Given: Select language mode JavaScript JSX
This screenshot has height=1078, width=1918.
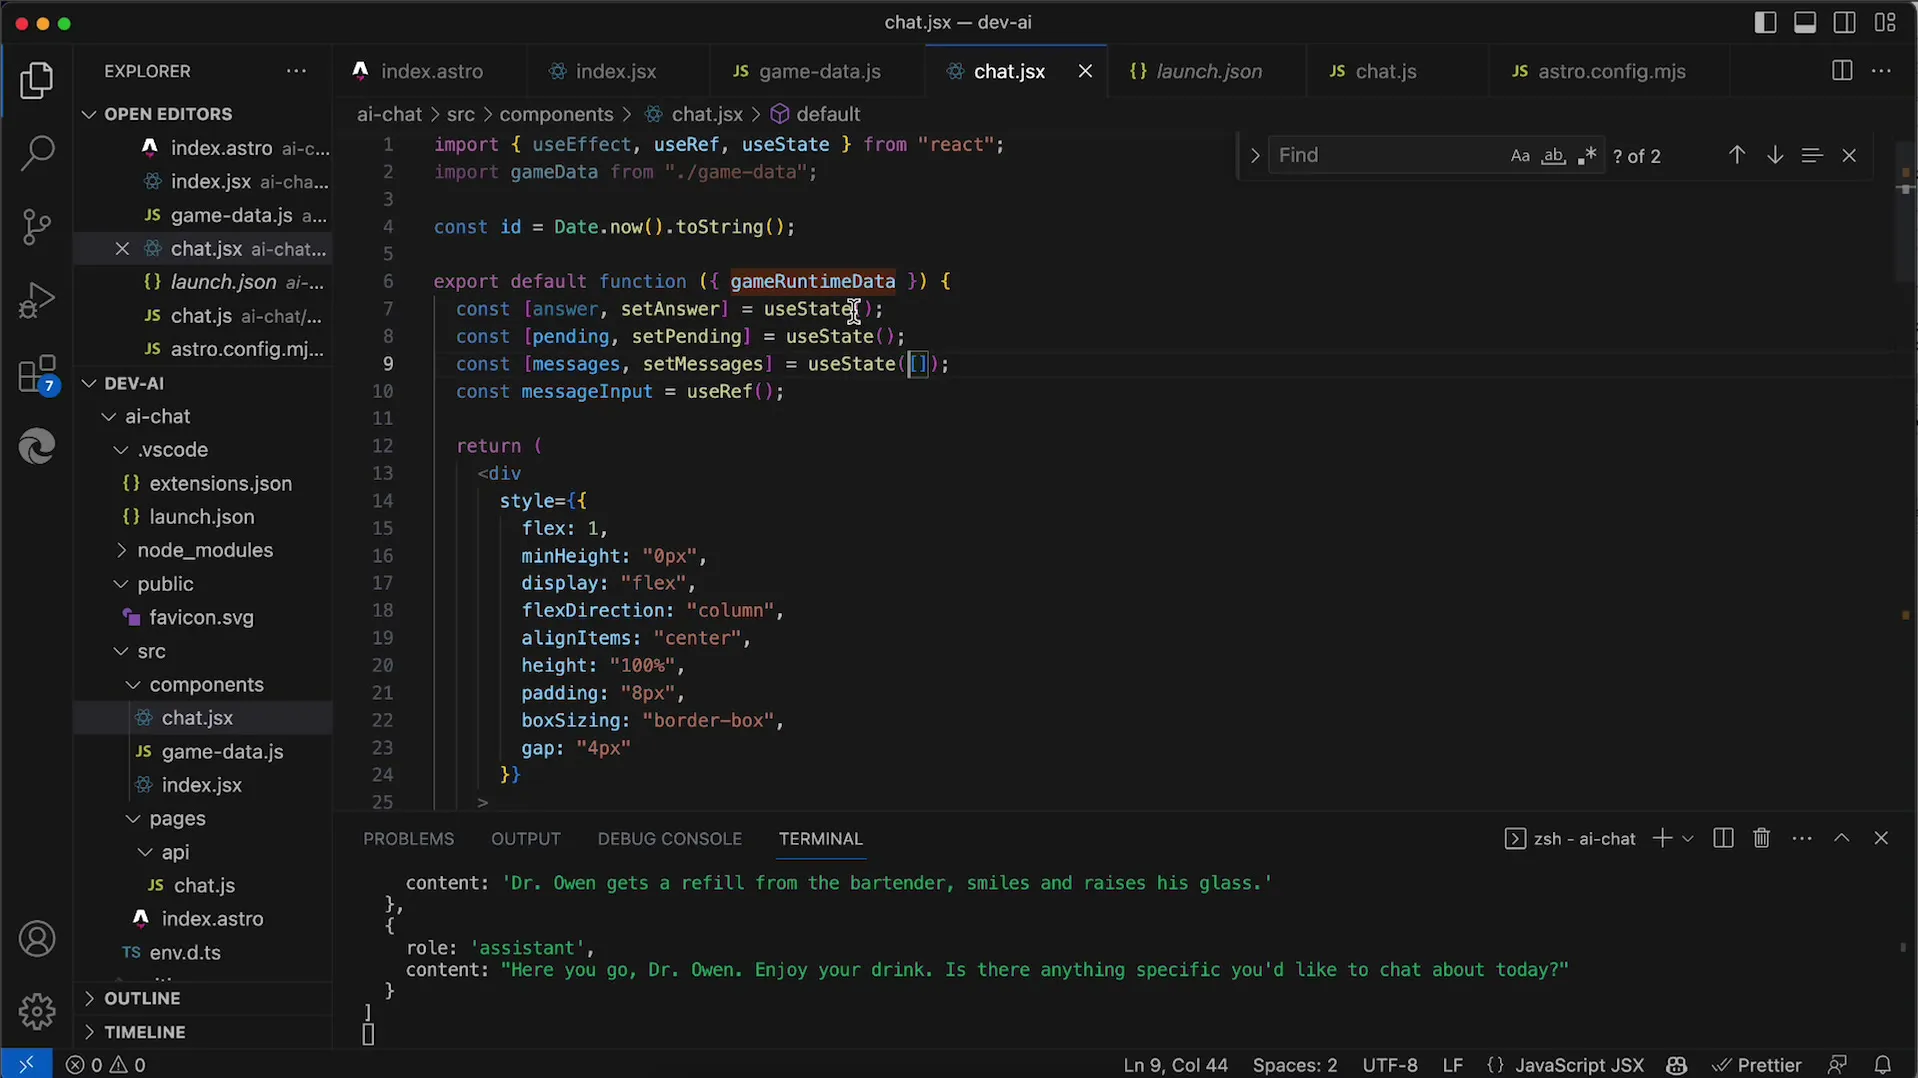Looking at the screenshot, I should point(1579,1065).
